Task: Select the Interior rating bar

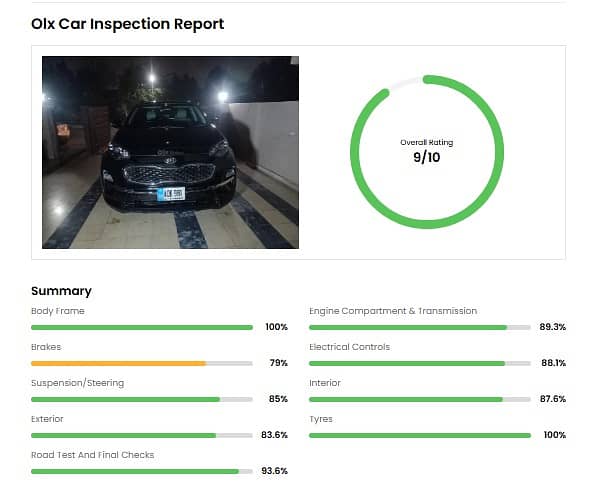Action: (419, 399)
